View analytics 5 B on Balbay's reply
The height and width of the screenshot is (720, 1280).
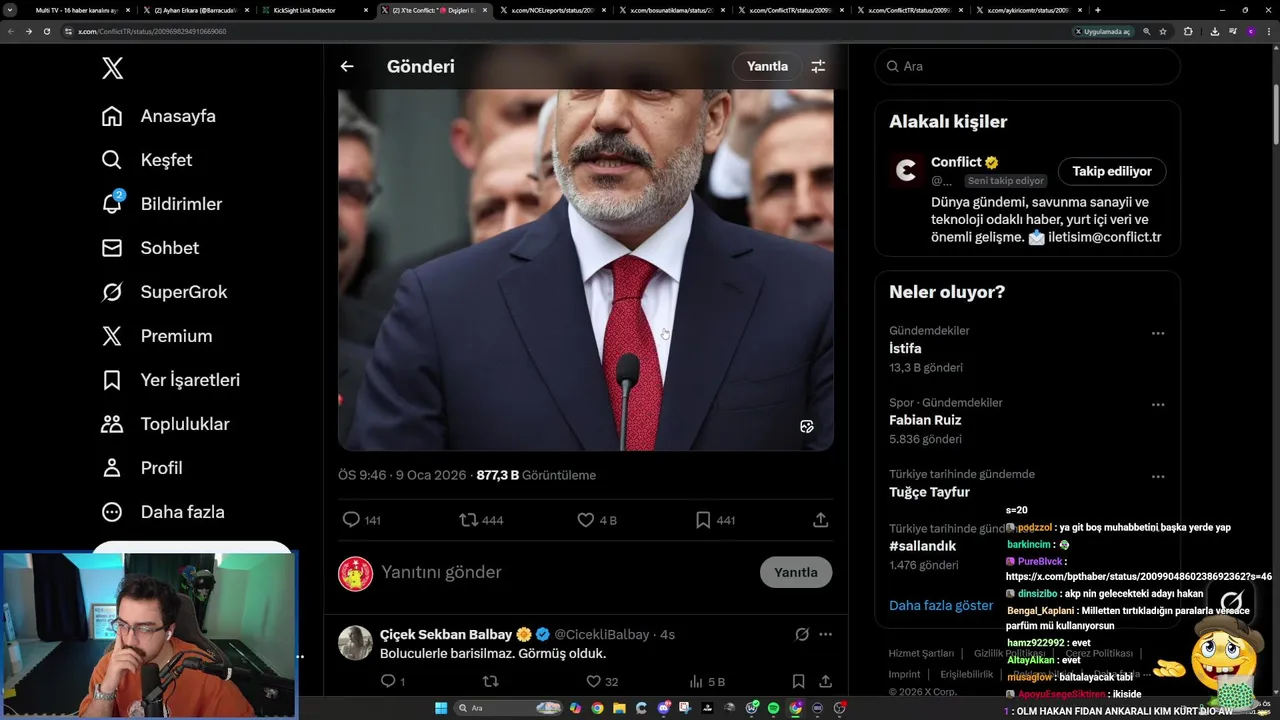(707, 681)
